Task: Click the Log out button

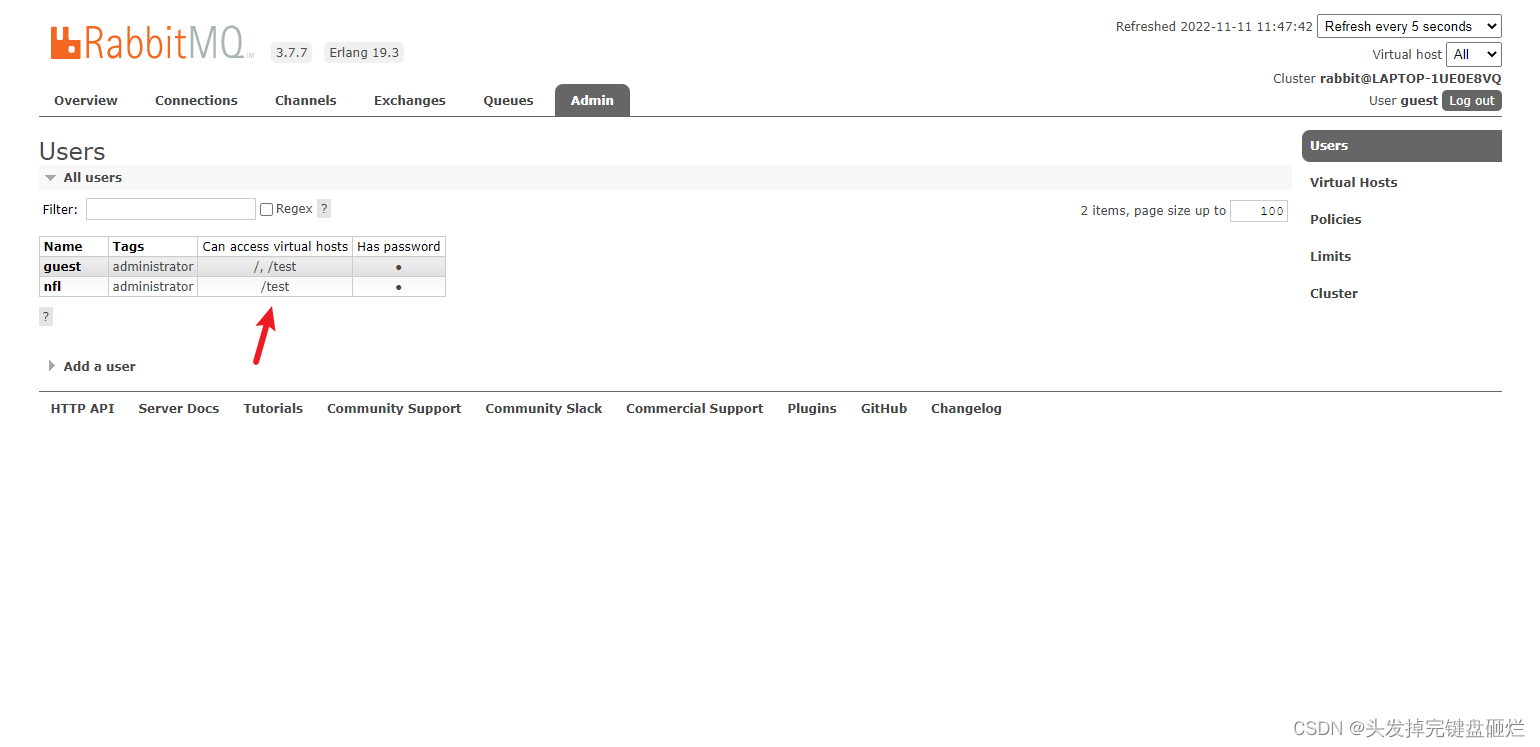Action: point(1472,100)
